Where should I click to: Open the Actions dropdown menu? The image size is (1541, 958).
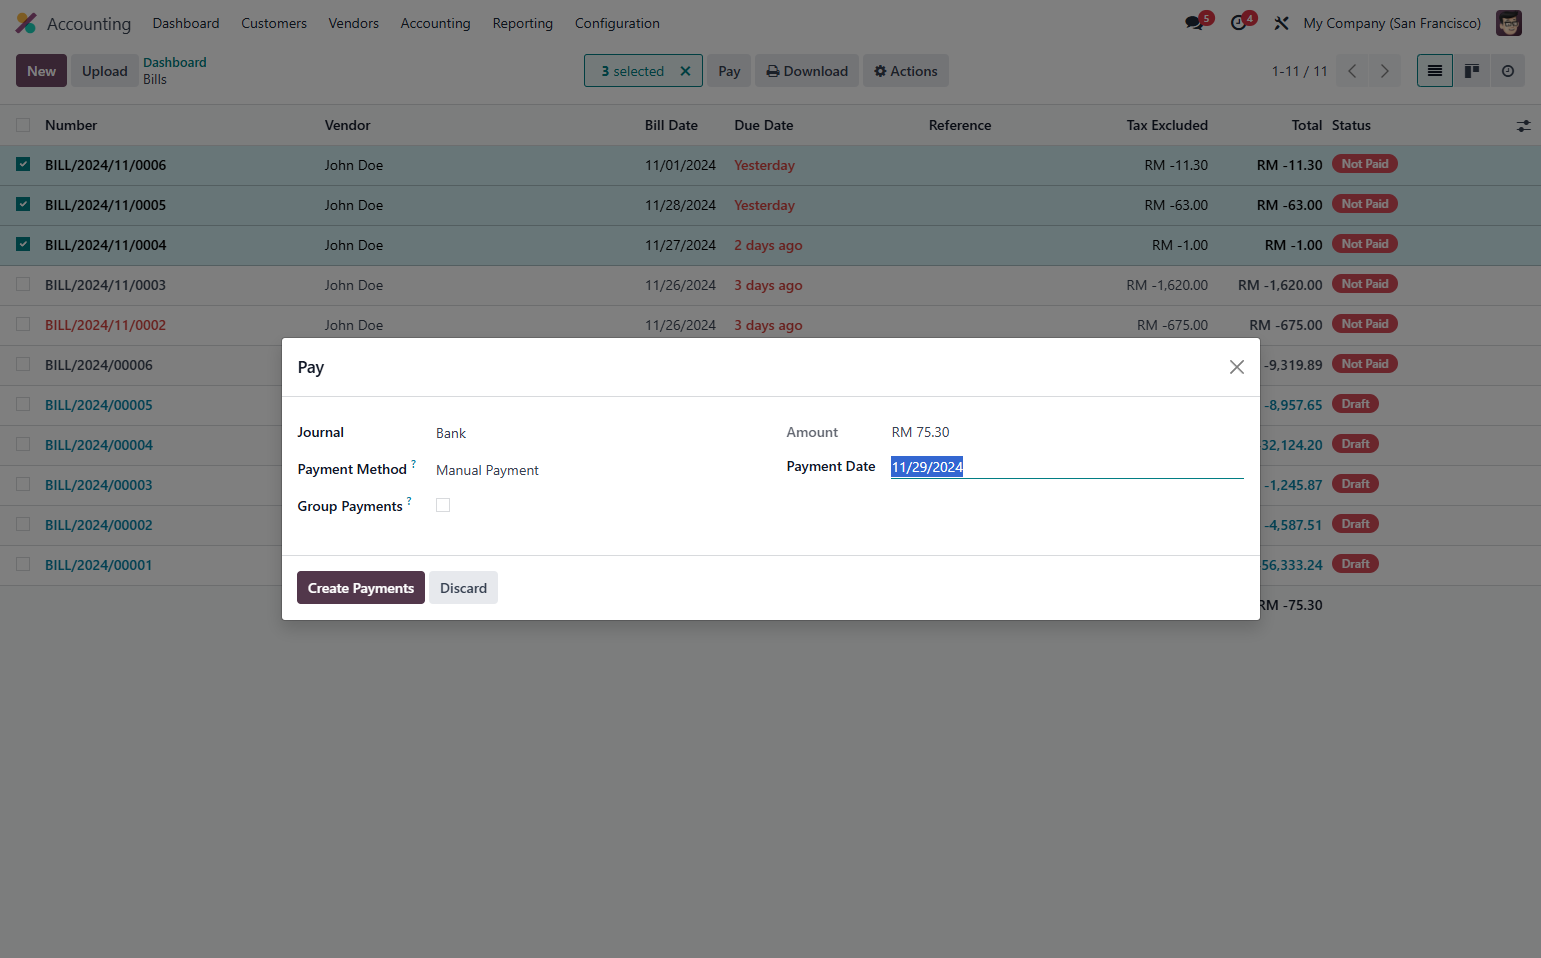[905, 71]
